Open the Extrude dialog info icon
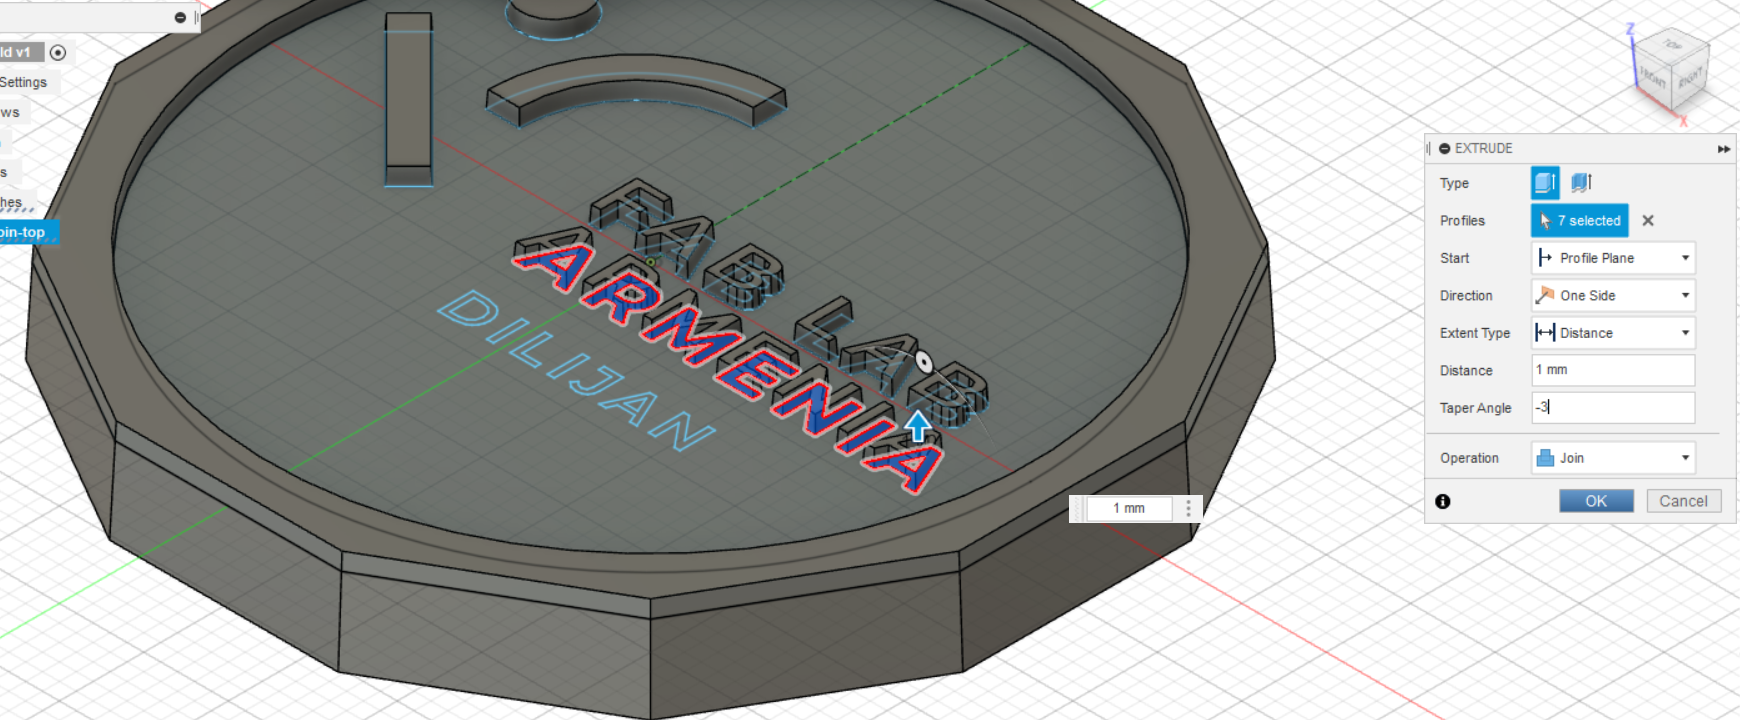1740x720 pixels. pyautogui.click(x=1443, y=501)
